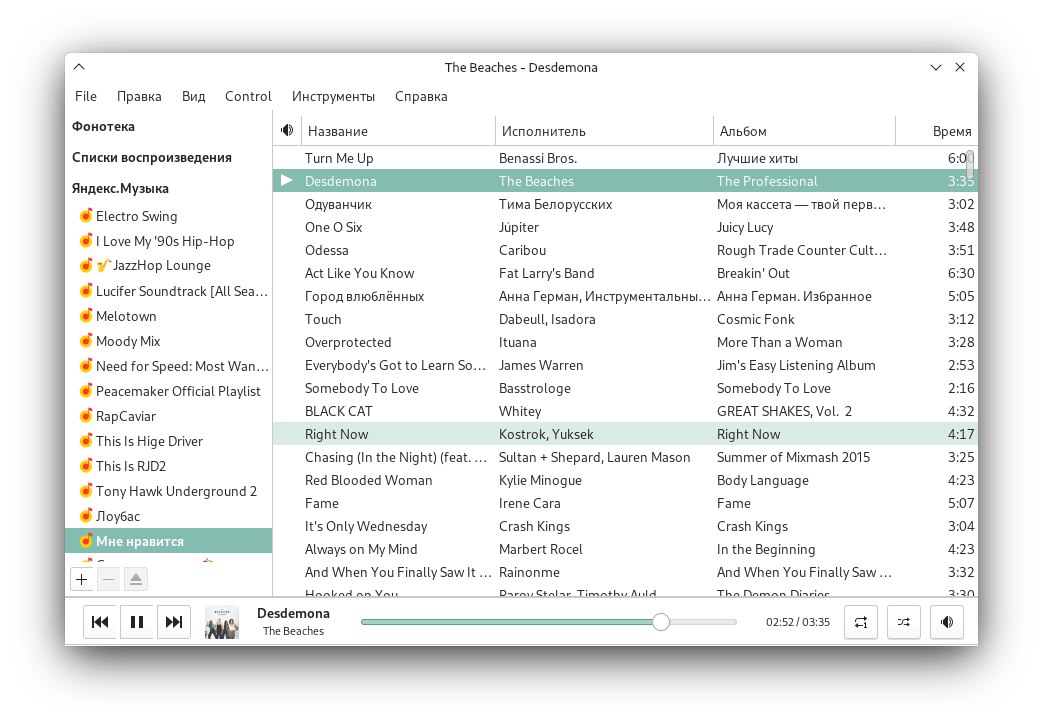This screenshot has height=723, width=1043.
Task: Open the Справка menu
Action: pos(421,96)
